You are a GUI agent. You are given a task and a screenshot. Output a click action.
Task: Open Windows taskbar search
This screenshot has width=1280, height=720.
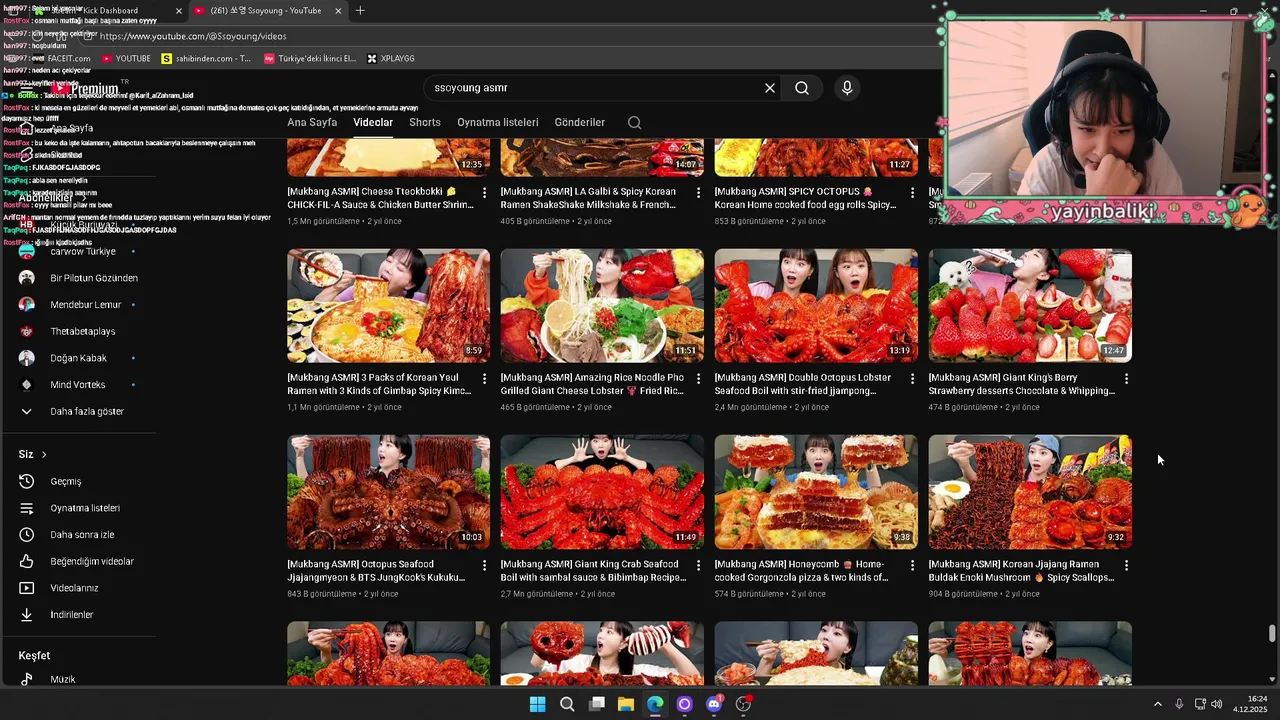coord(567,704)
